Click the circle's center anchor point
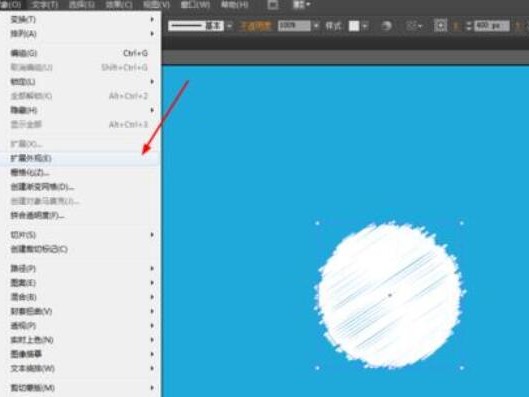This screenshot has width=529, height=397. [x=390, y=295]
